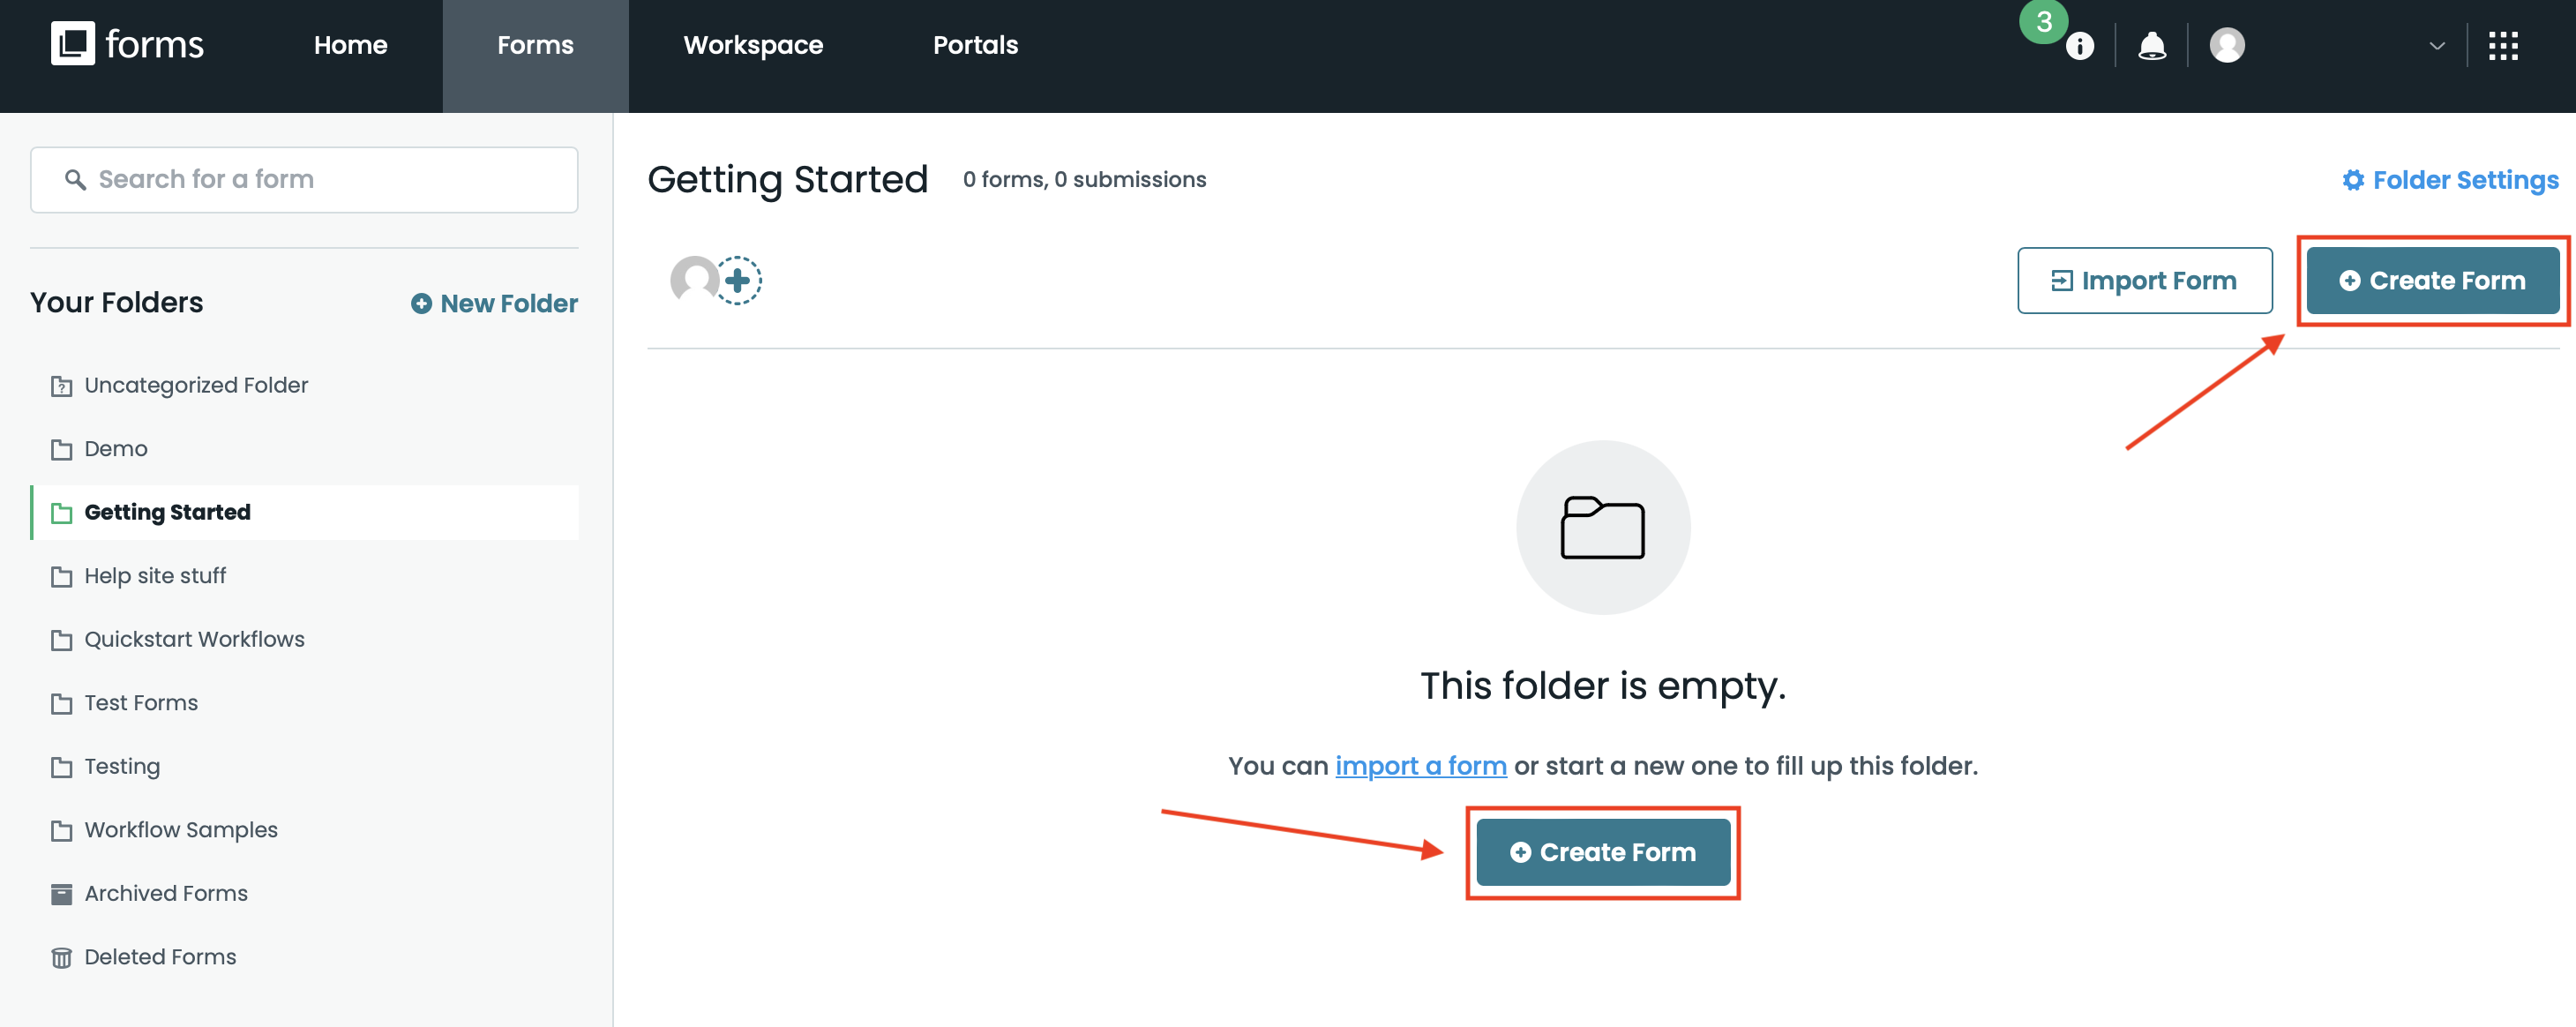The height and width of the screenshot is (1027, 2576).
Task: Select the Getting Started folder
Action: coord(167,512)
